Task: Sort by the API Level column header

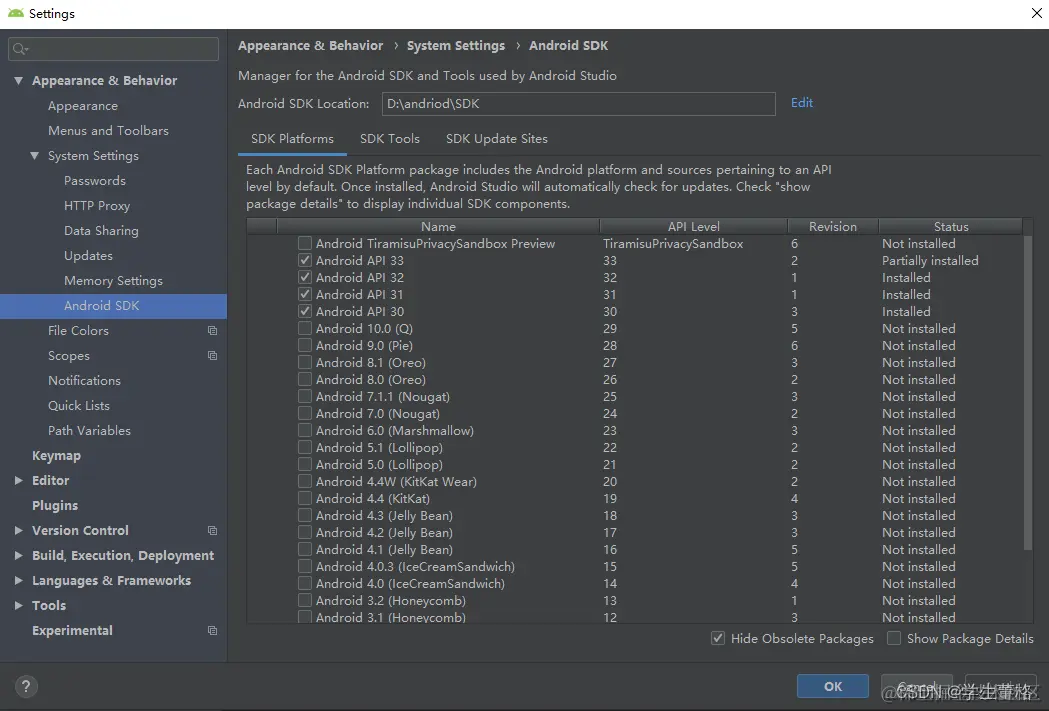Action: click(x=693, y=226)
